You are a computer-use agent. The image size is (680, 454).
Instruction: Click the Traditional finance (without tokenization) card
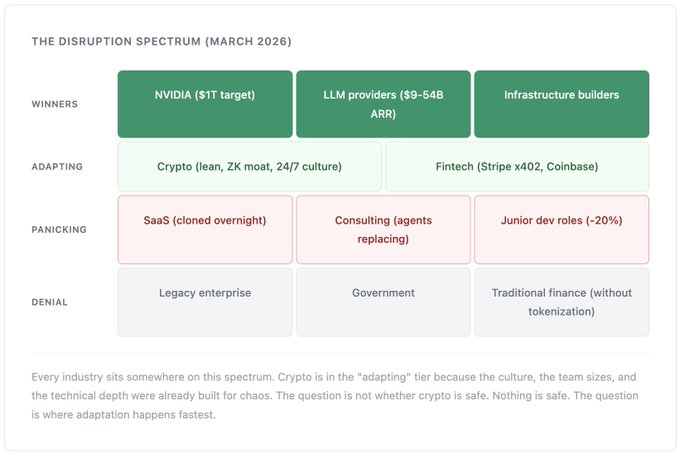click(x=561, y=302)
